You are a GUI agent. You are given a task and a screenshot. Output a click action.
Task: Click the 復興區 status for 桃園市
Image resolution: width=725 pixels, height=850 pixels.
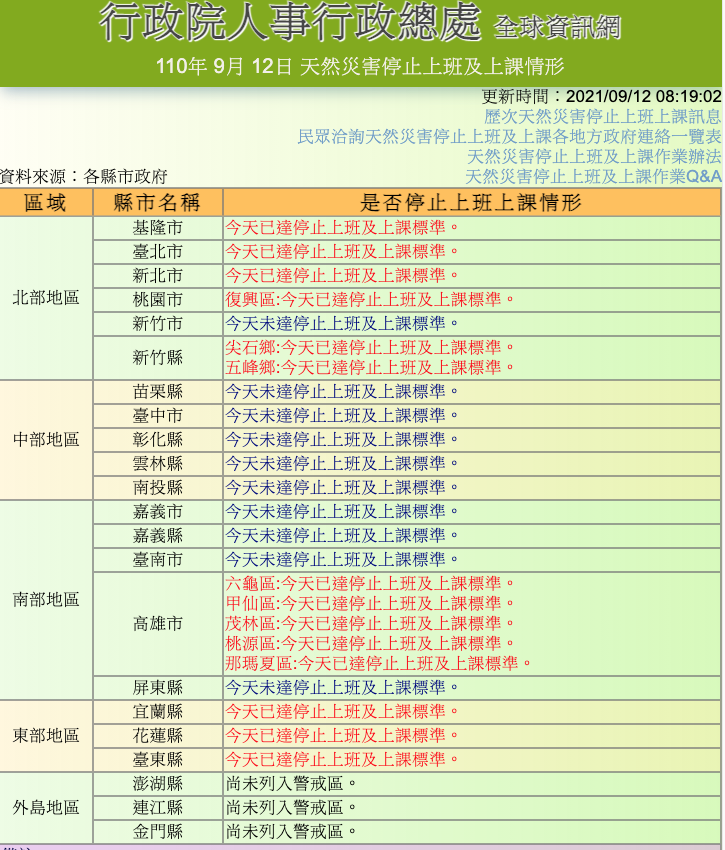370,299
